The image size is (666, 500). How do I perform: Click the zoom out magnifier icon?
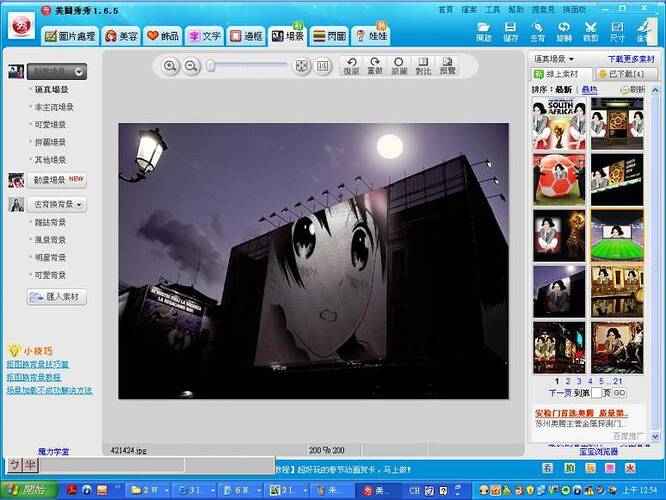pos(193,66)
